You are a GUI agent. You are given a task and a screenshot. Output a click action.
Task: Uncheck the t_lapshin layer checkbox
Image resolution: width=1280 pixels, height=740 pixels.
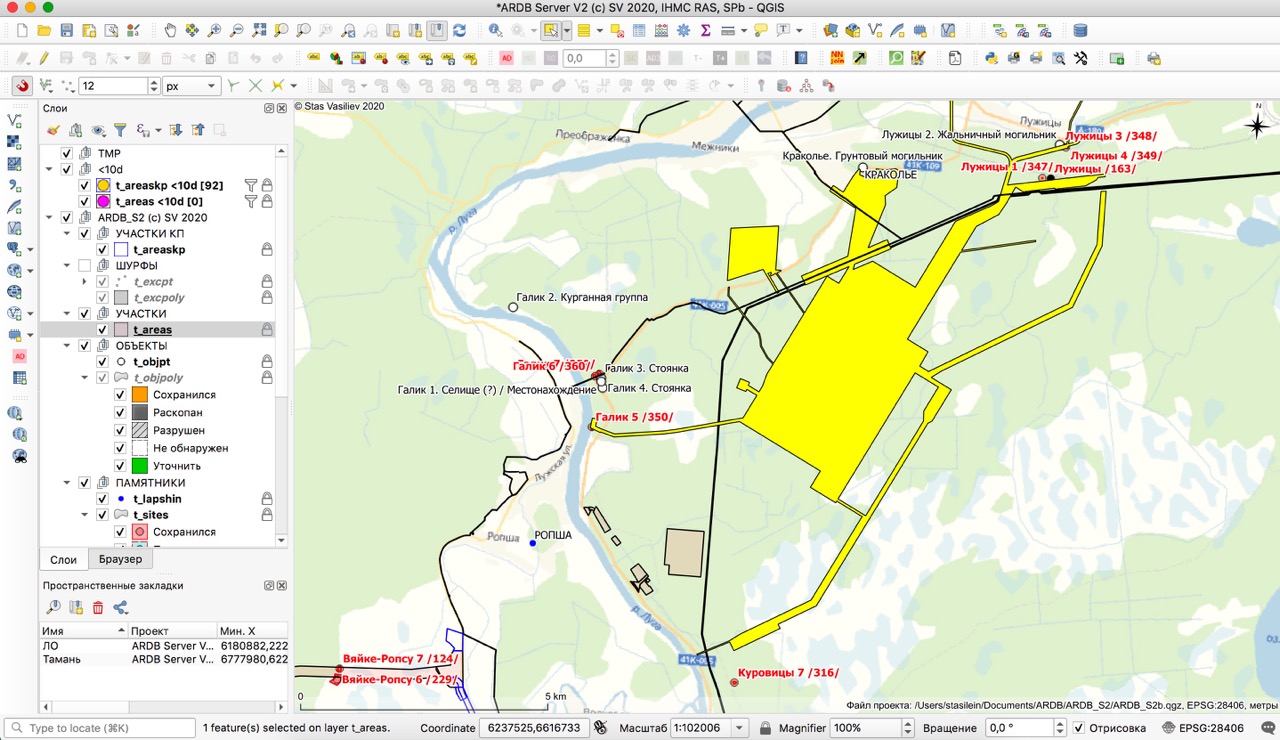coord(102,499)
